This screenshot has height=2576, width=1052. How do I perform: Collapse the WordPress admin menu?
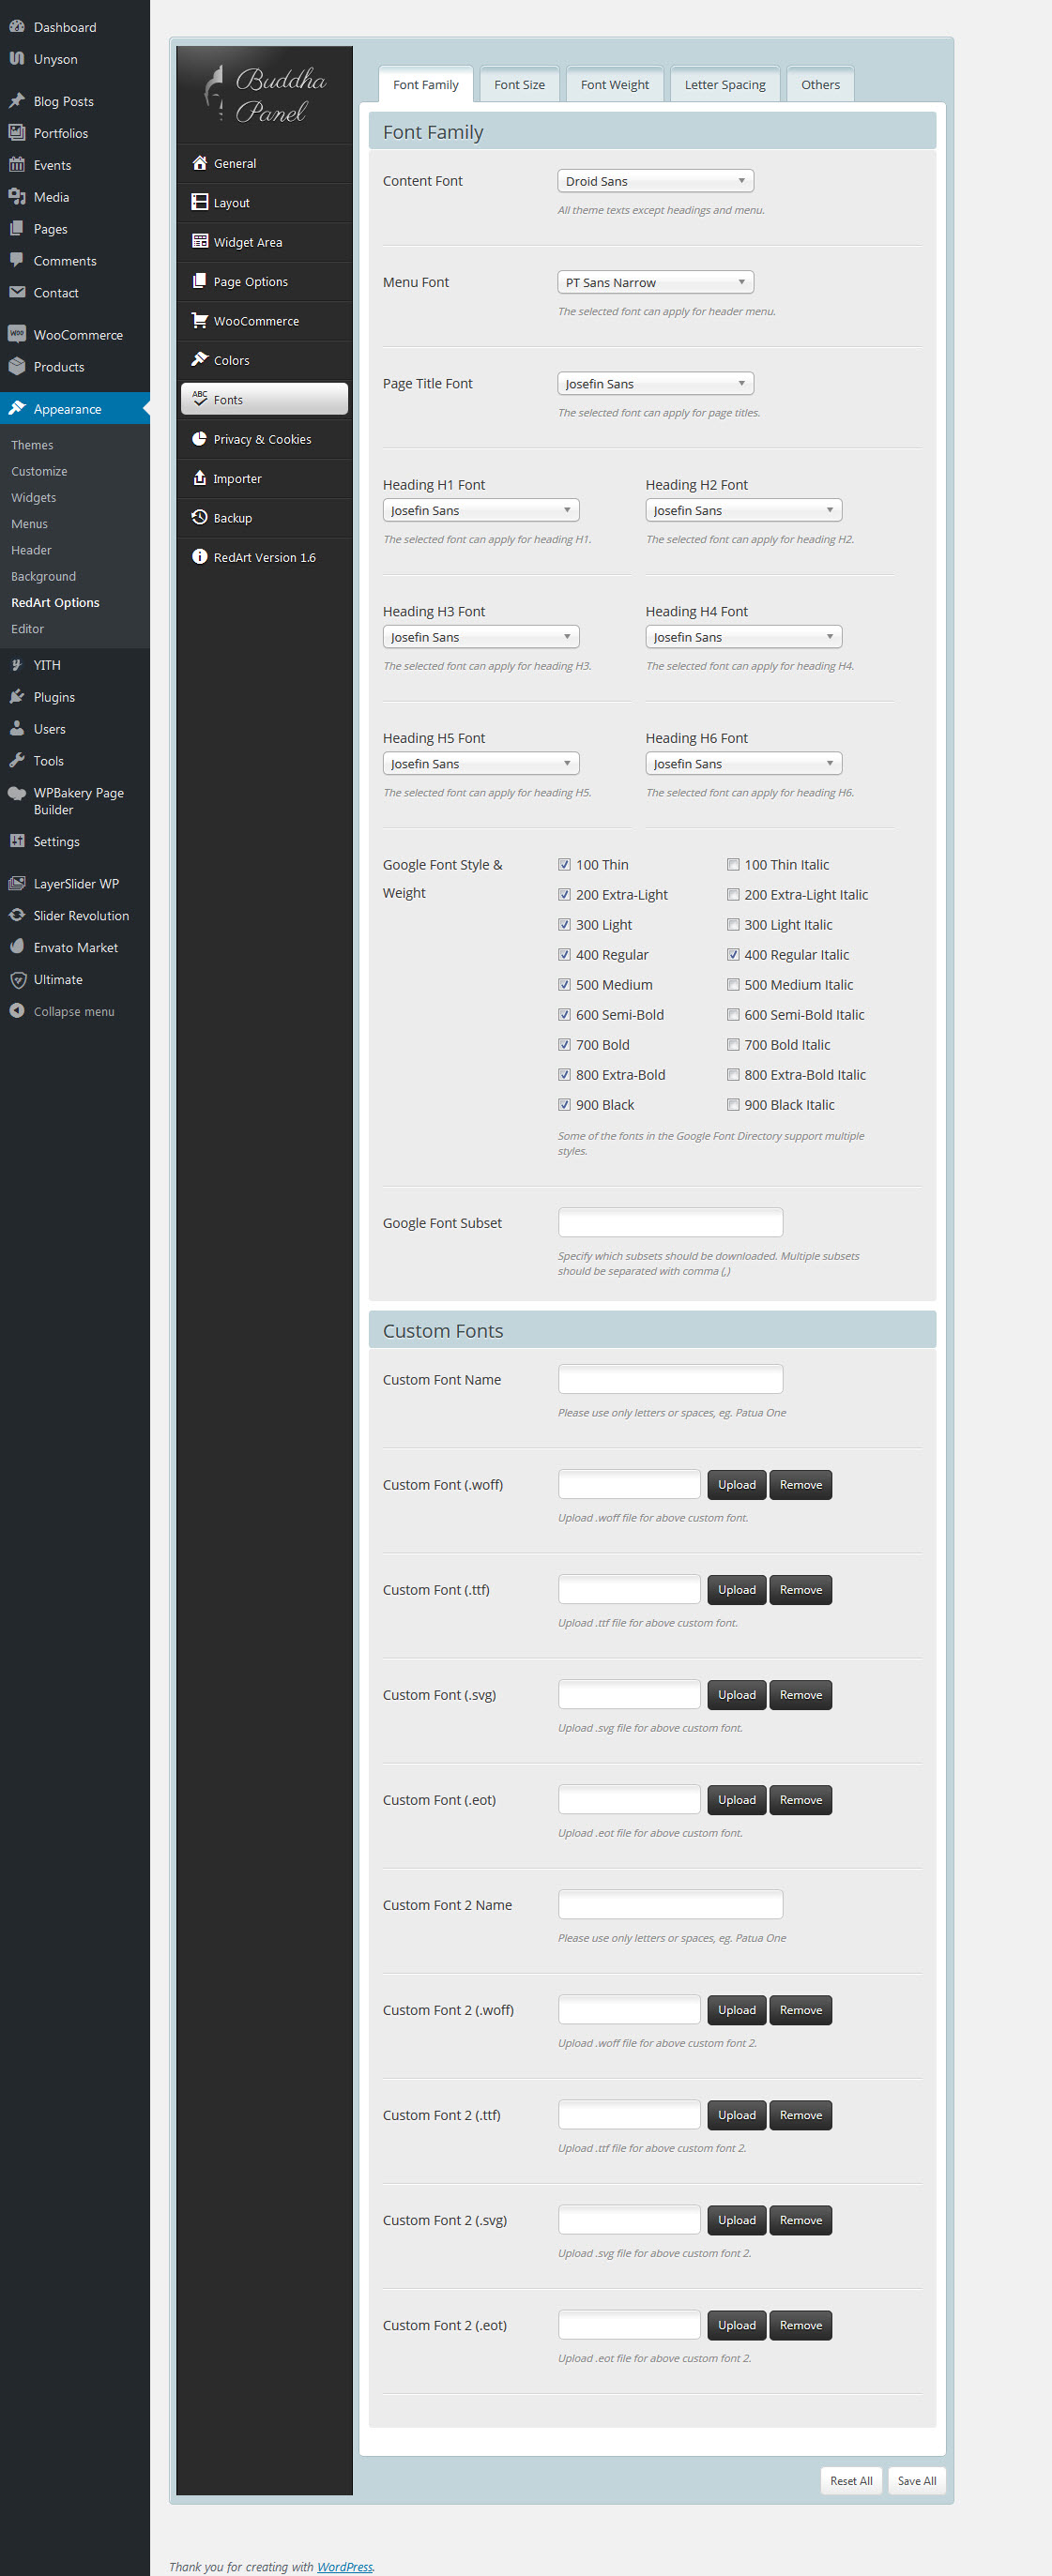[x=73, y=1012]
